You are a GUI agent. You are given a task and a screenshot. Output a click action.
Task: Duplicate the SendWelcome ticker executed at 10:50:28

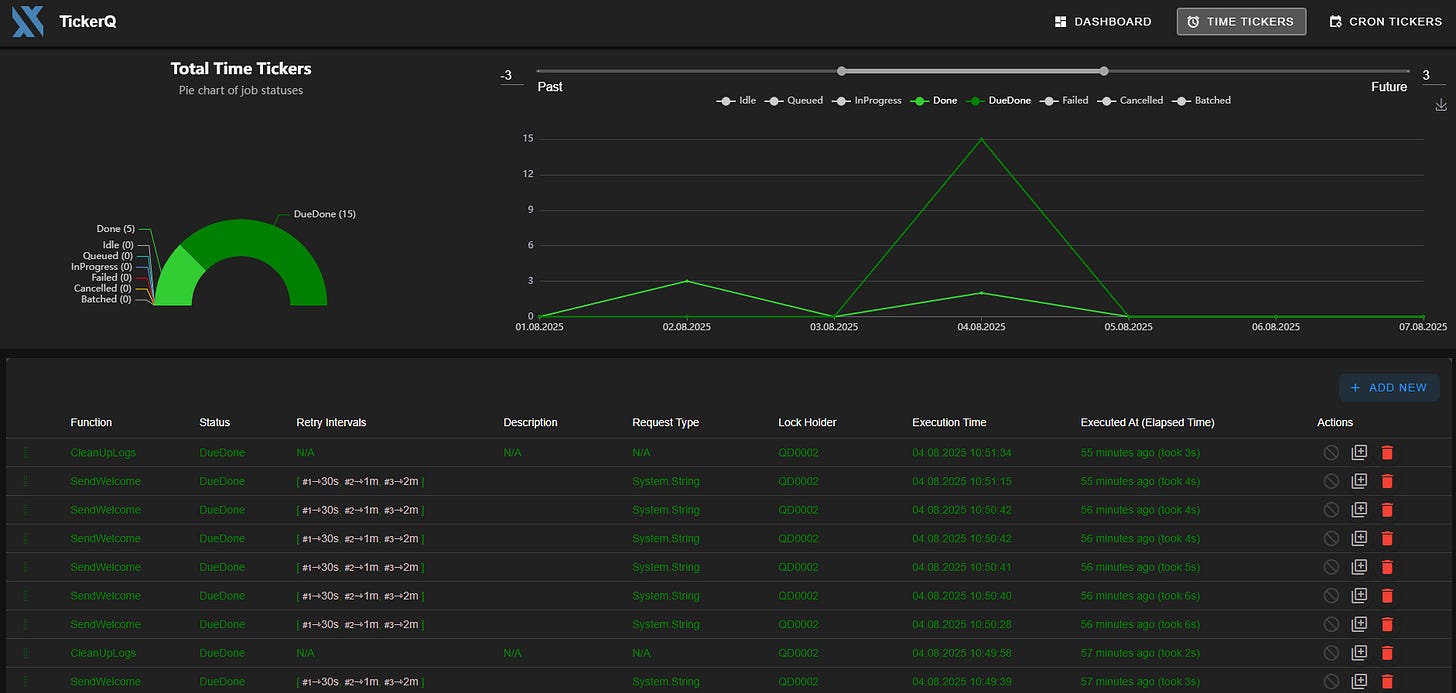tap(1359, 624)
